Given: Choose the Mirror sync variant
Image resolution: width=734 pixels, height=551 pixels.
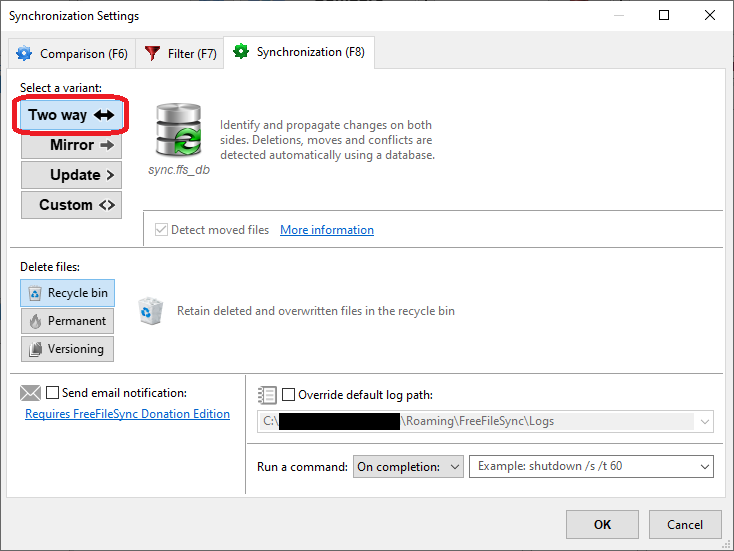Looking at the screenshot, I should pyautogui.click(x=71, y=145).
